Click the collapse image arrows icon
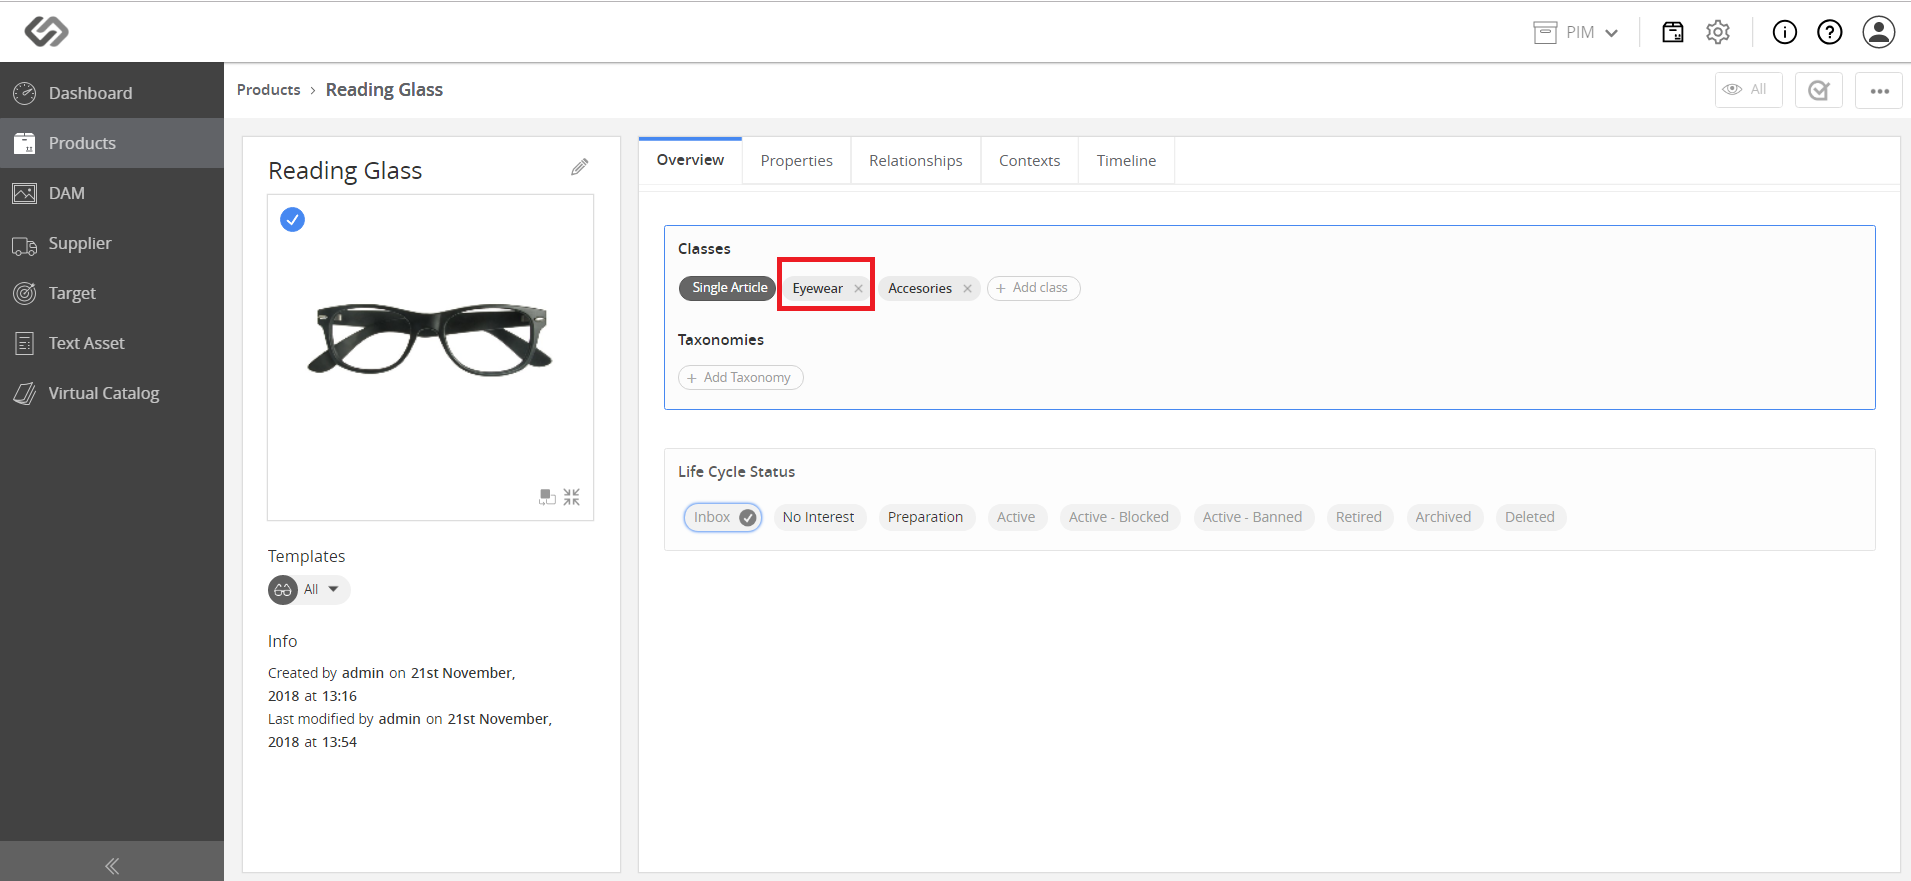The image size is (1911, 881). click(571, 497)
